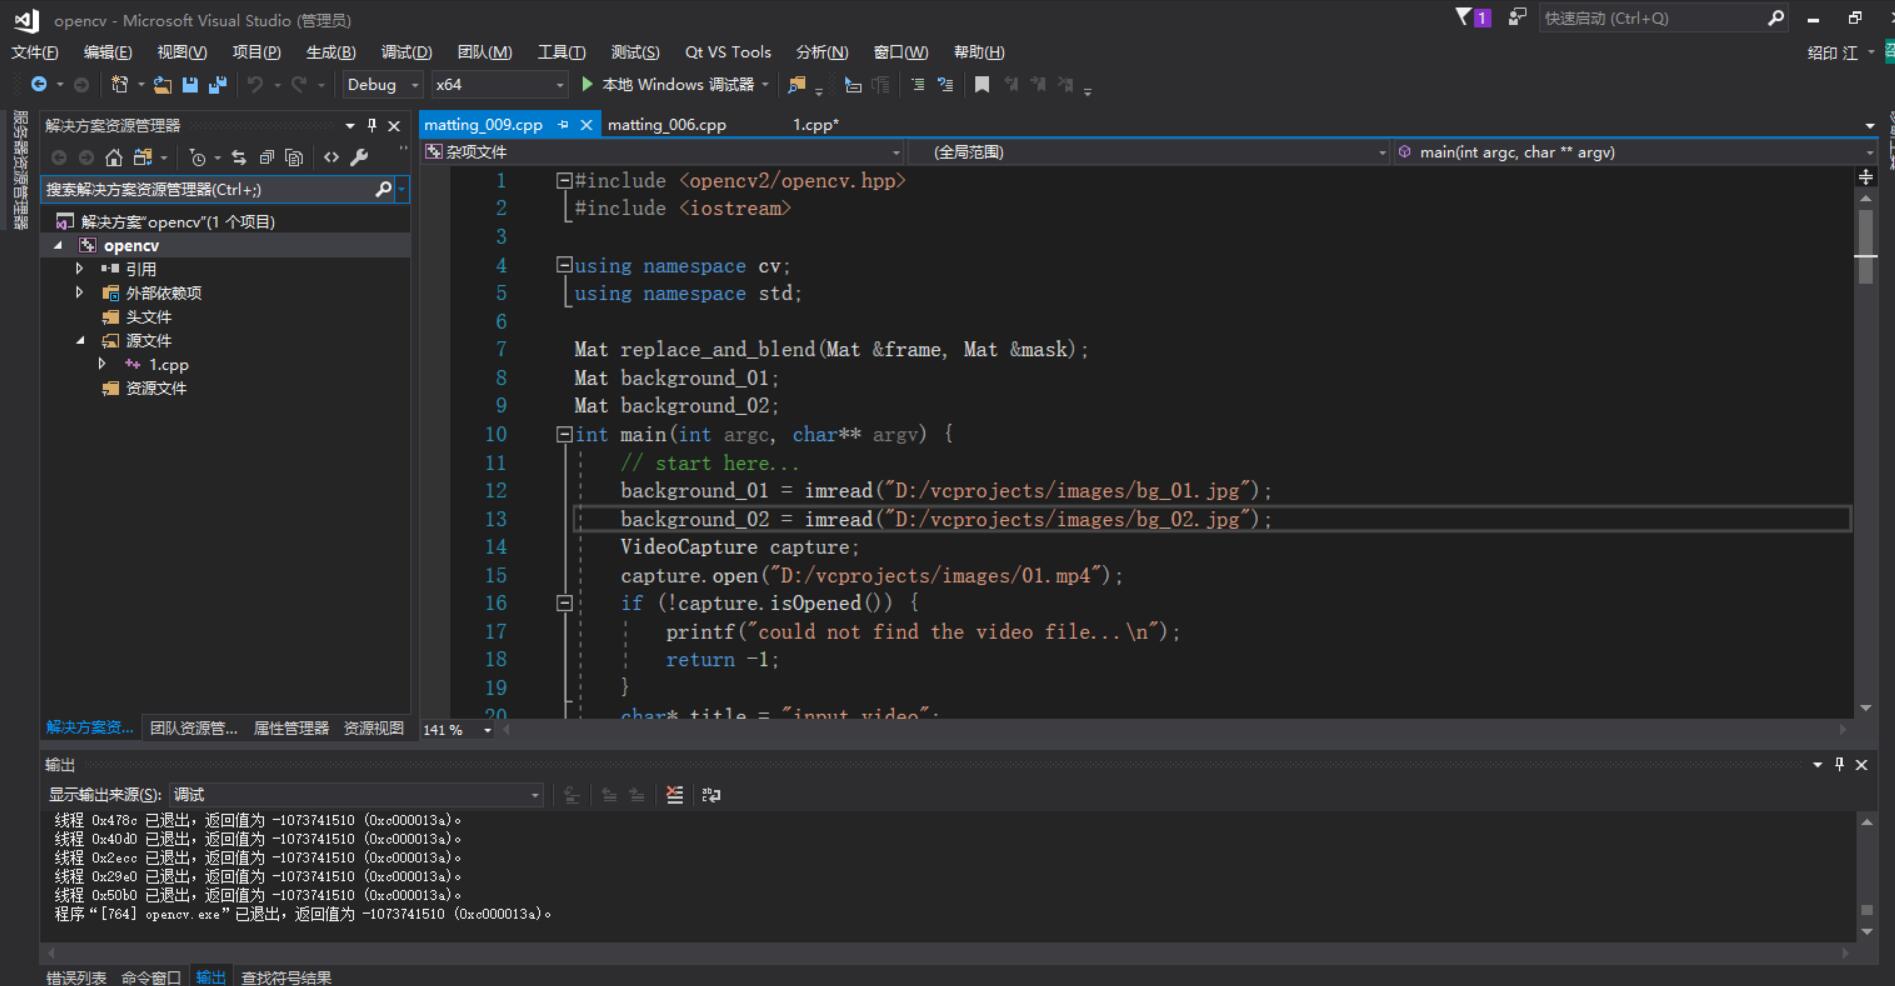Viewport: 1895px width, 986px height.
Task: Open the Debug configuration dropdown
Action: (x=382, y=85)
